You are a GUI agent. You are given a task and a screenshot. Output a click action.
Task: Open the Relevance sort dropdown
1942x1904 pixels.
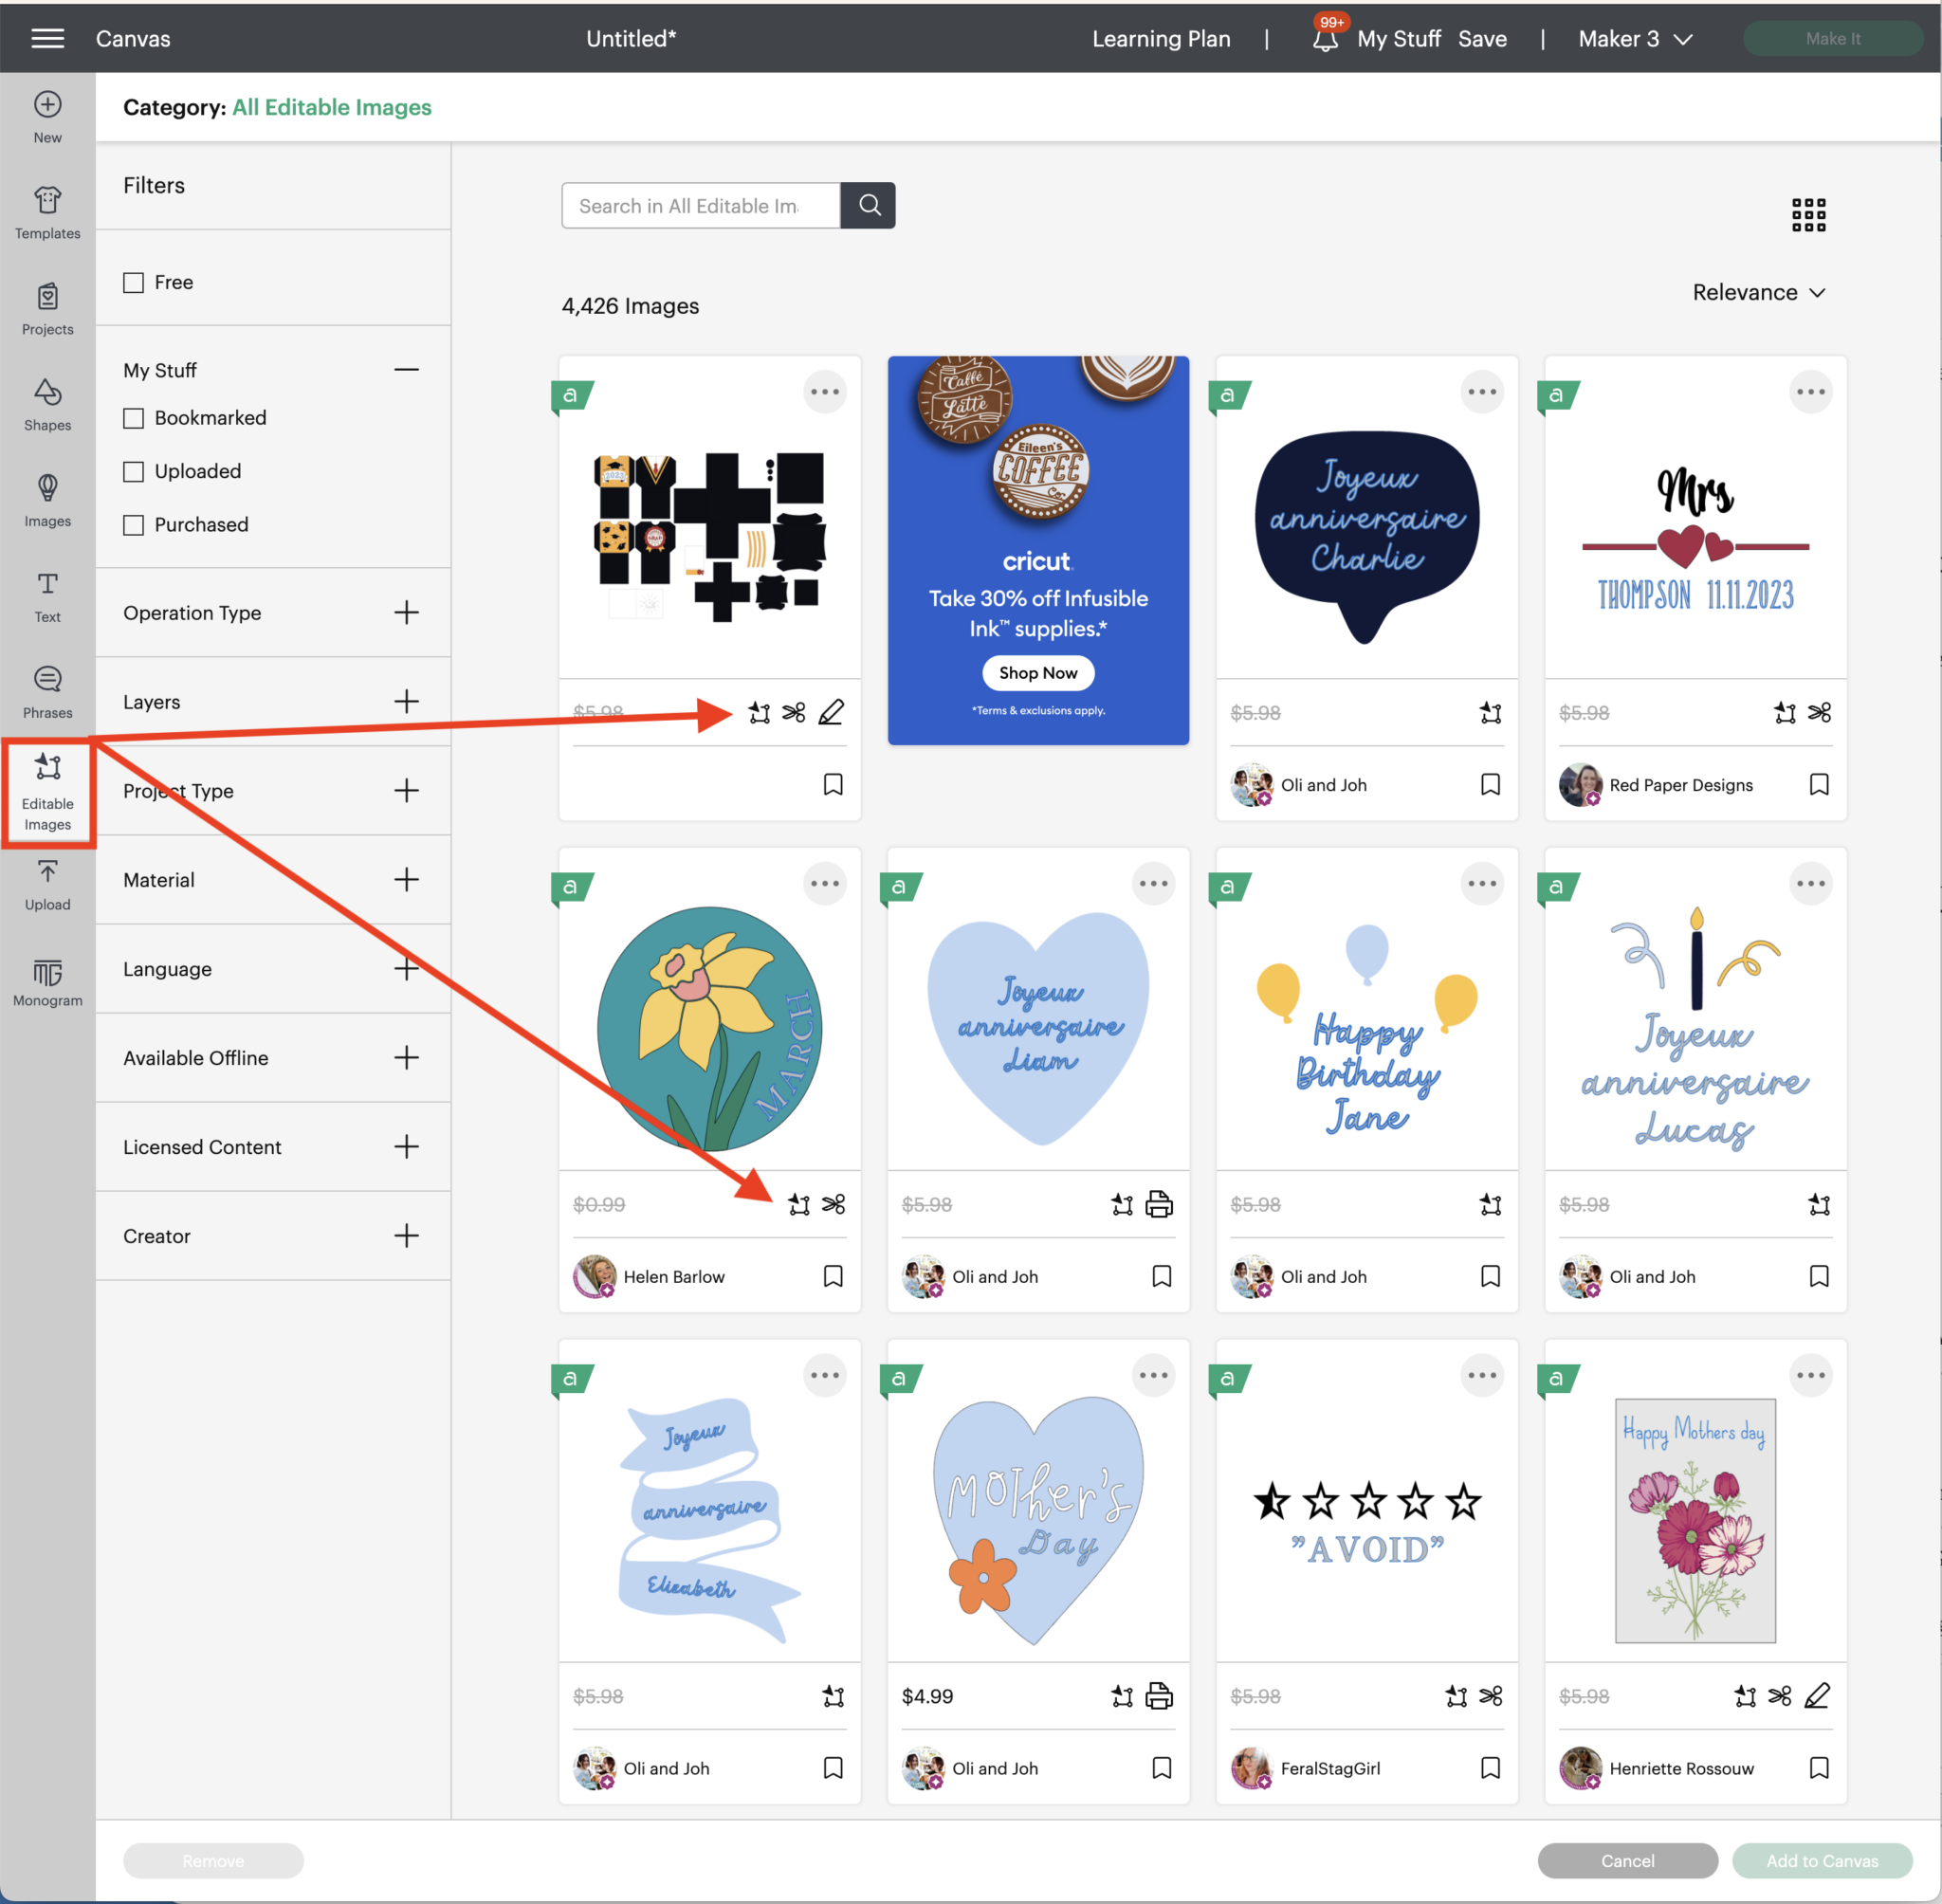1758,292
